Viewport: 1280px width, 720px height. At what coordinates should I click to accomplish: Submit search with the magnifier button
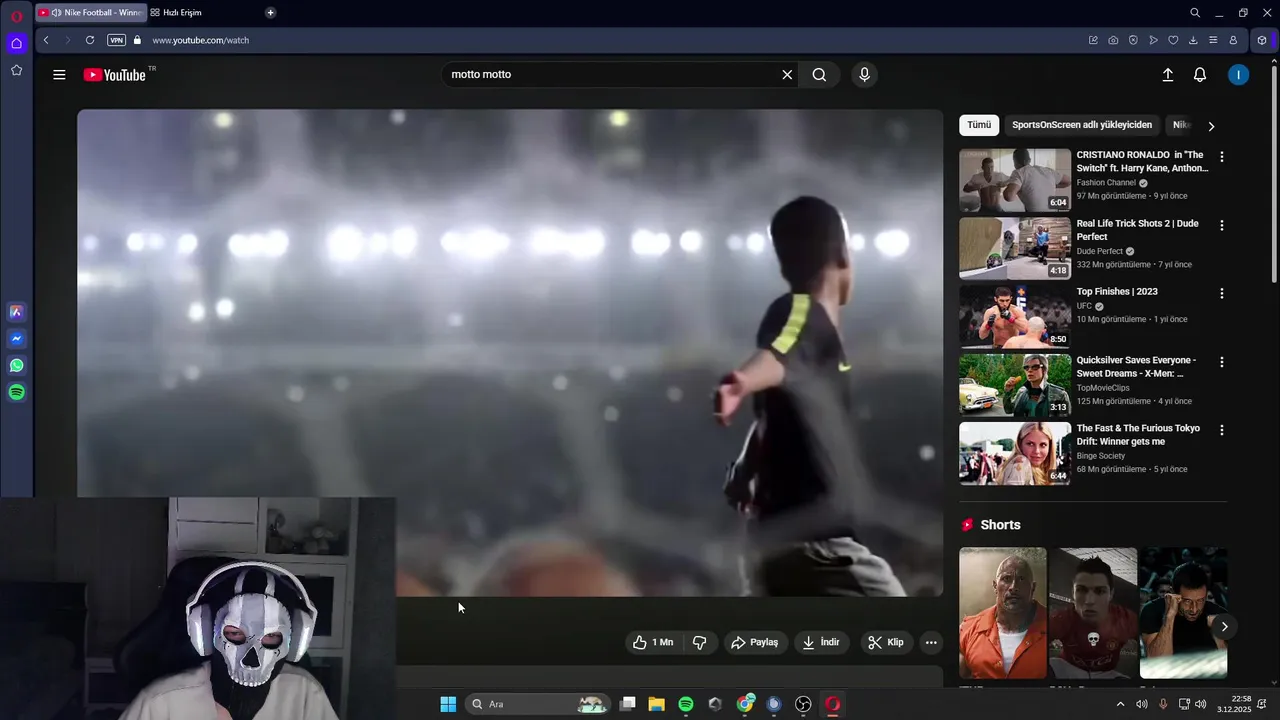pos(819,75)
